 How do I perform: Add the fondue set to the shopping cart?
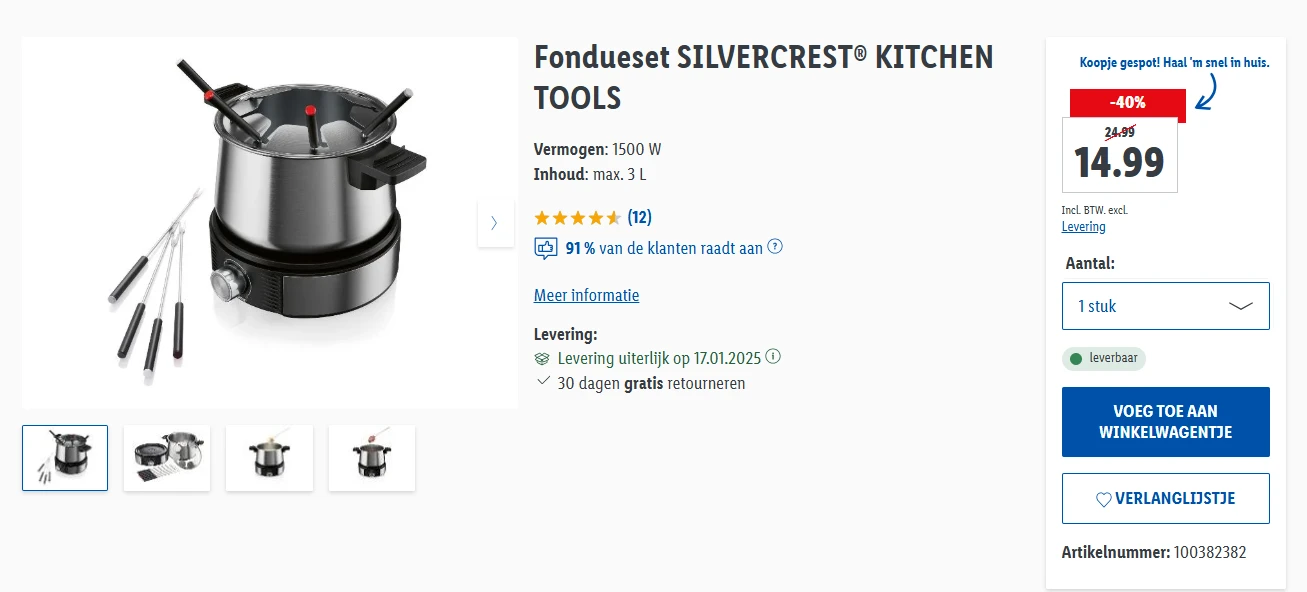pos(1165,421)
